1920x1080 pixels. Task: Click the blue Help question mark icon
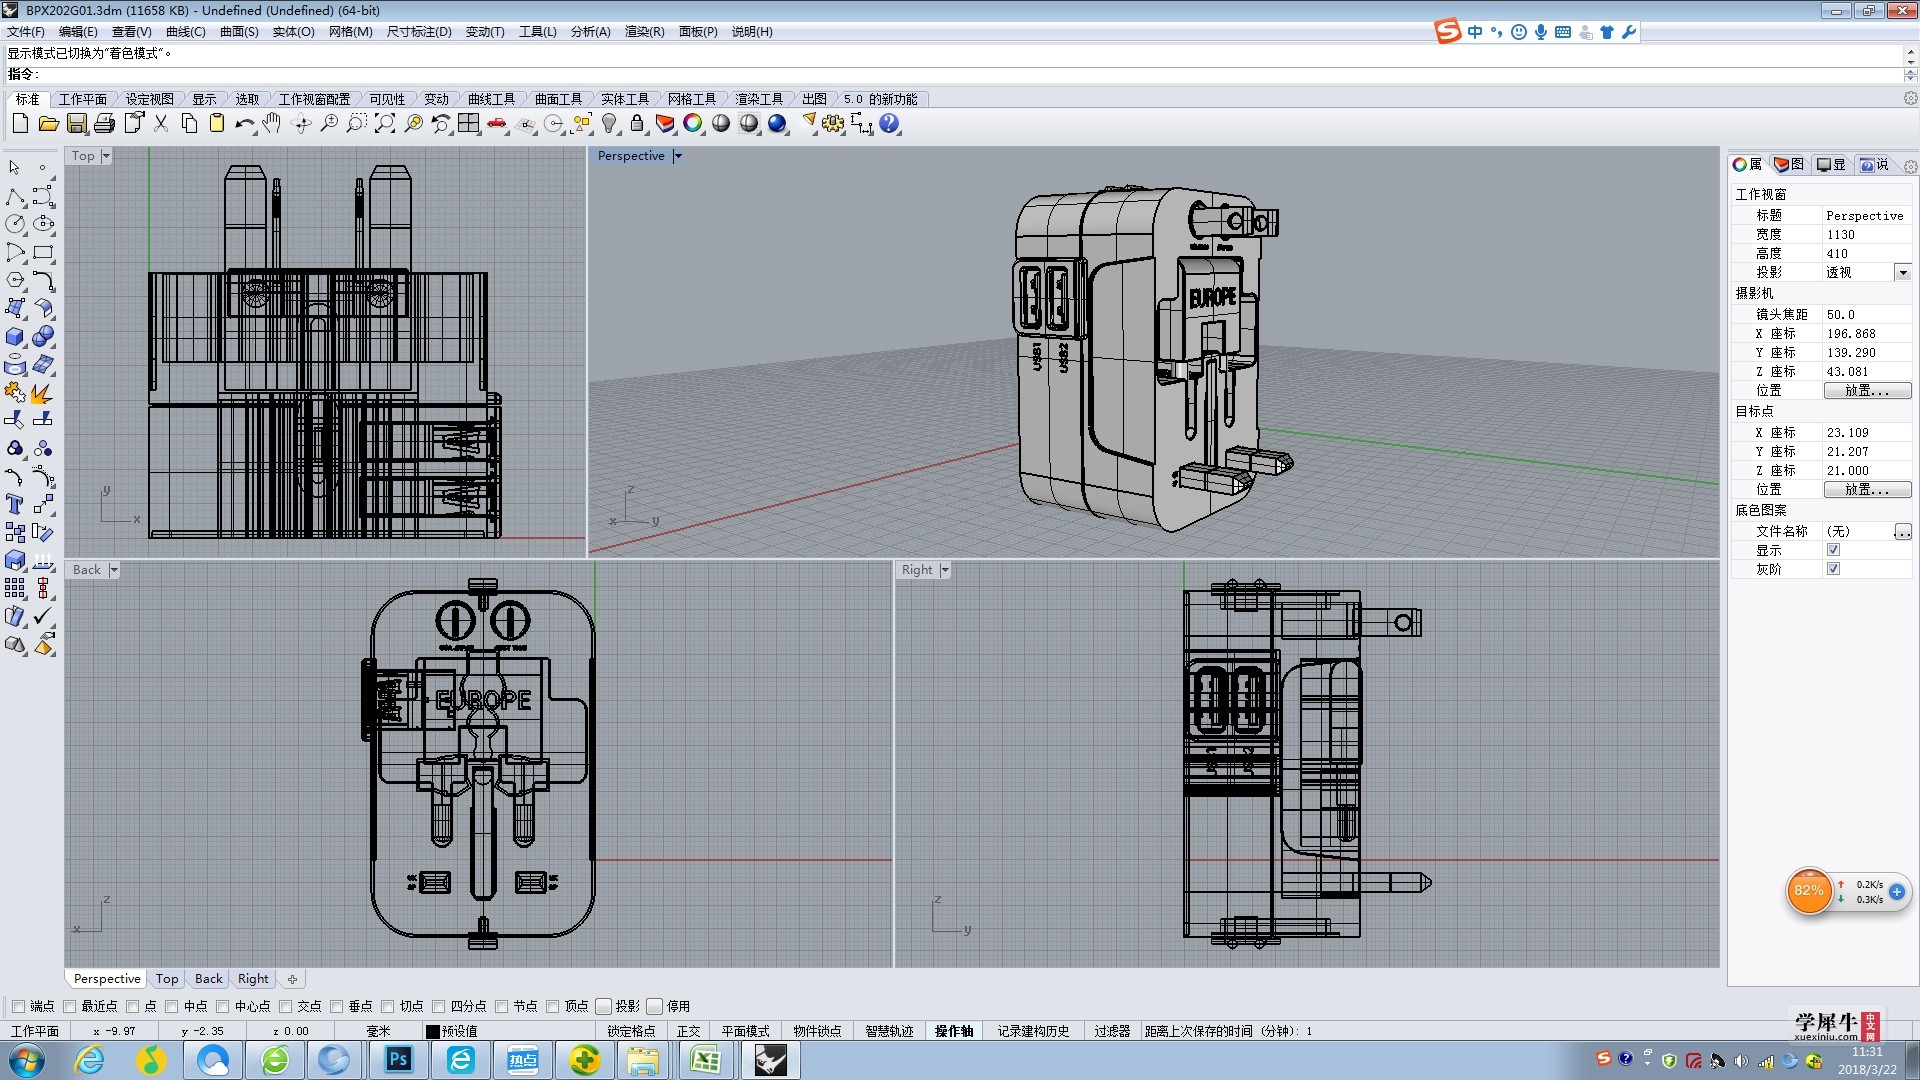coord(889,124)
